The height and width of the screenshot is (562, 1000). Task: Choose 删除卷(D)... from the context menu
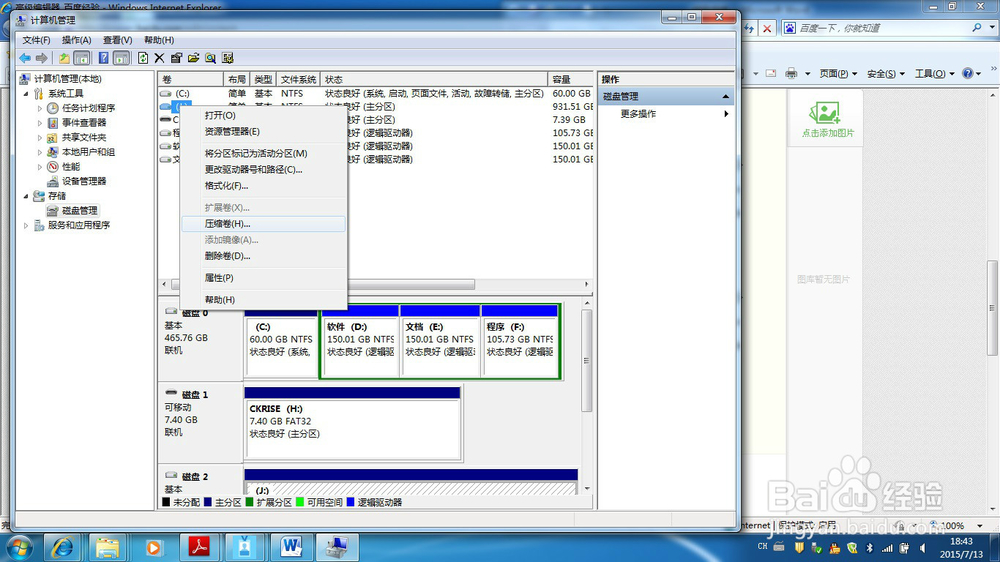[x=263, y=256]
